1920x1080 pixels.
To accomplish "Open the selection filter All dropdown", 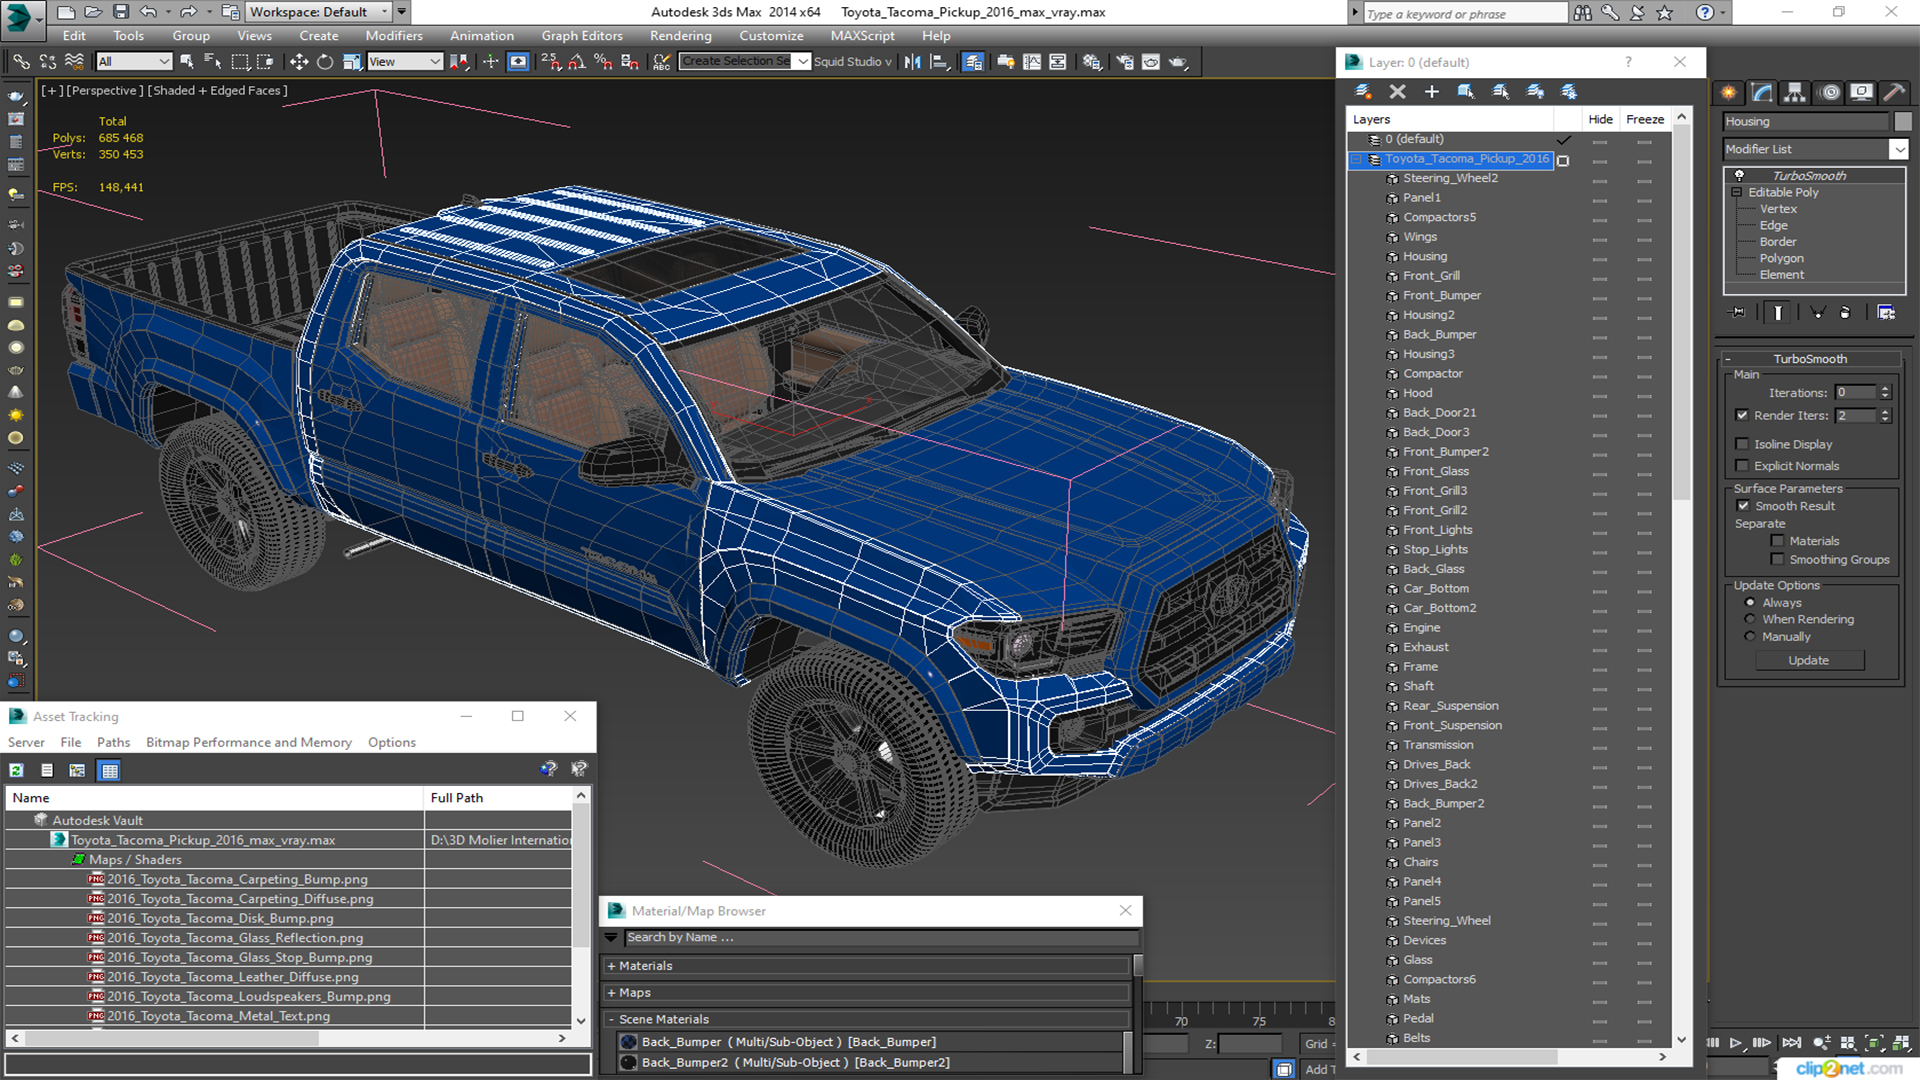I will [134, 62].
